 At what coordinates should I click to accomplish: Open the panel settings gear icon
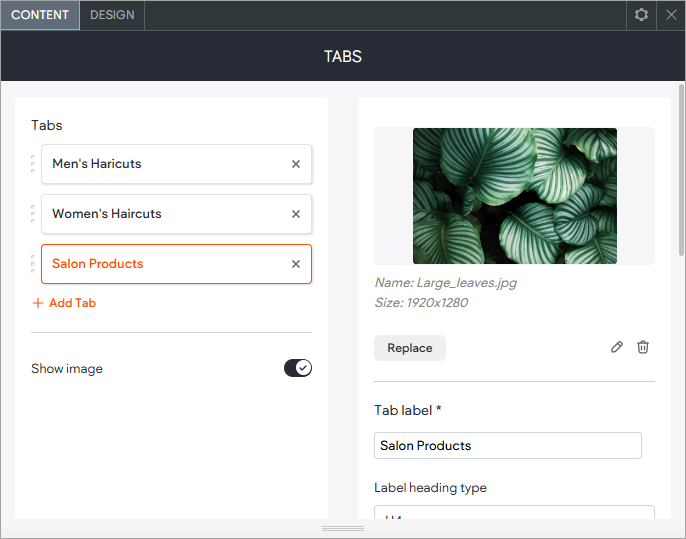click(641, 15)
